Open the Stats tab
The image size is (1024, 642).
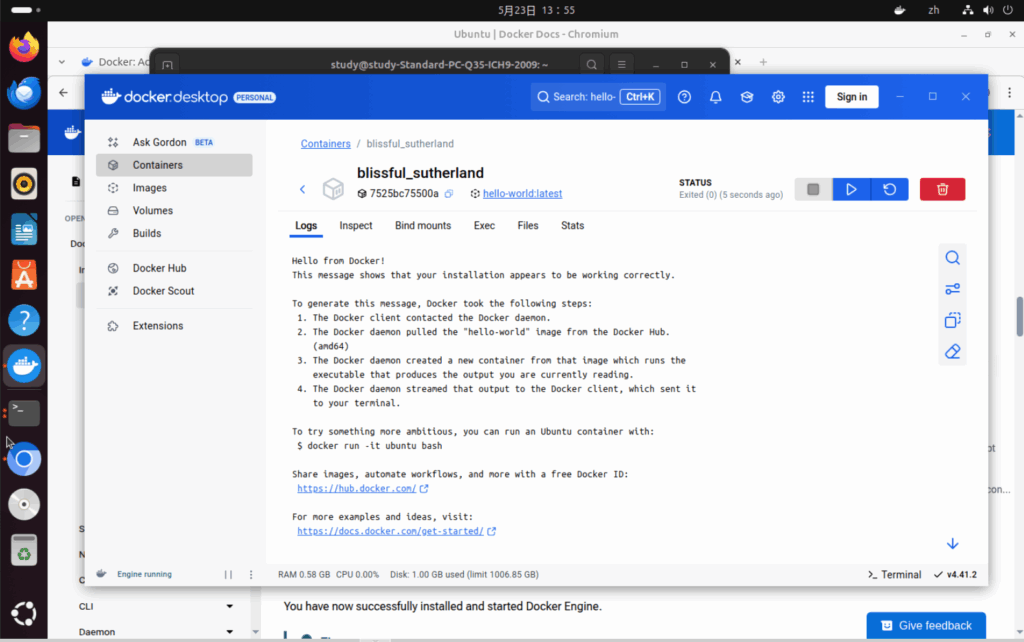pos(573,226)
